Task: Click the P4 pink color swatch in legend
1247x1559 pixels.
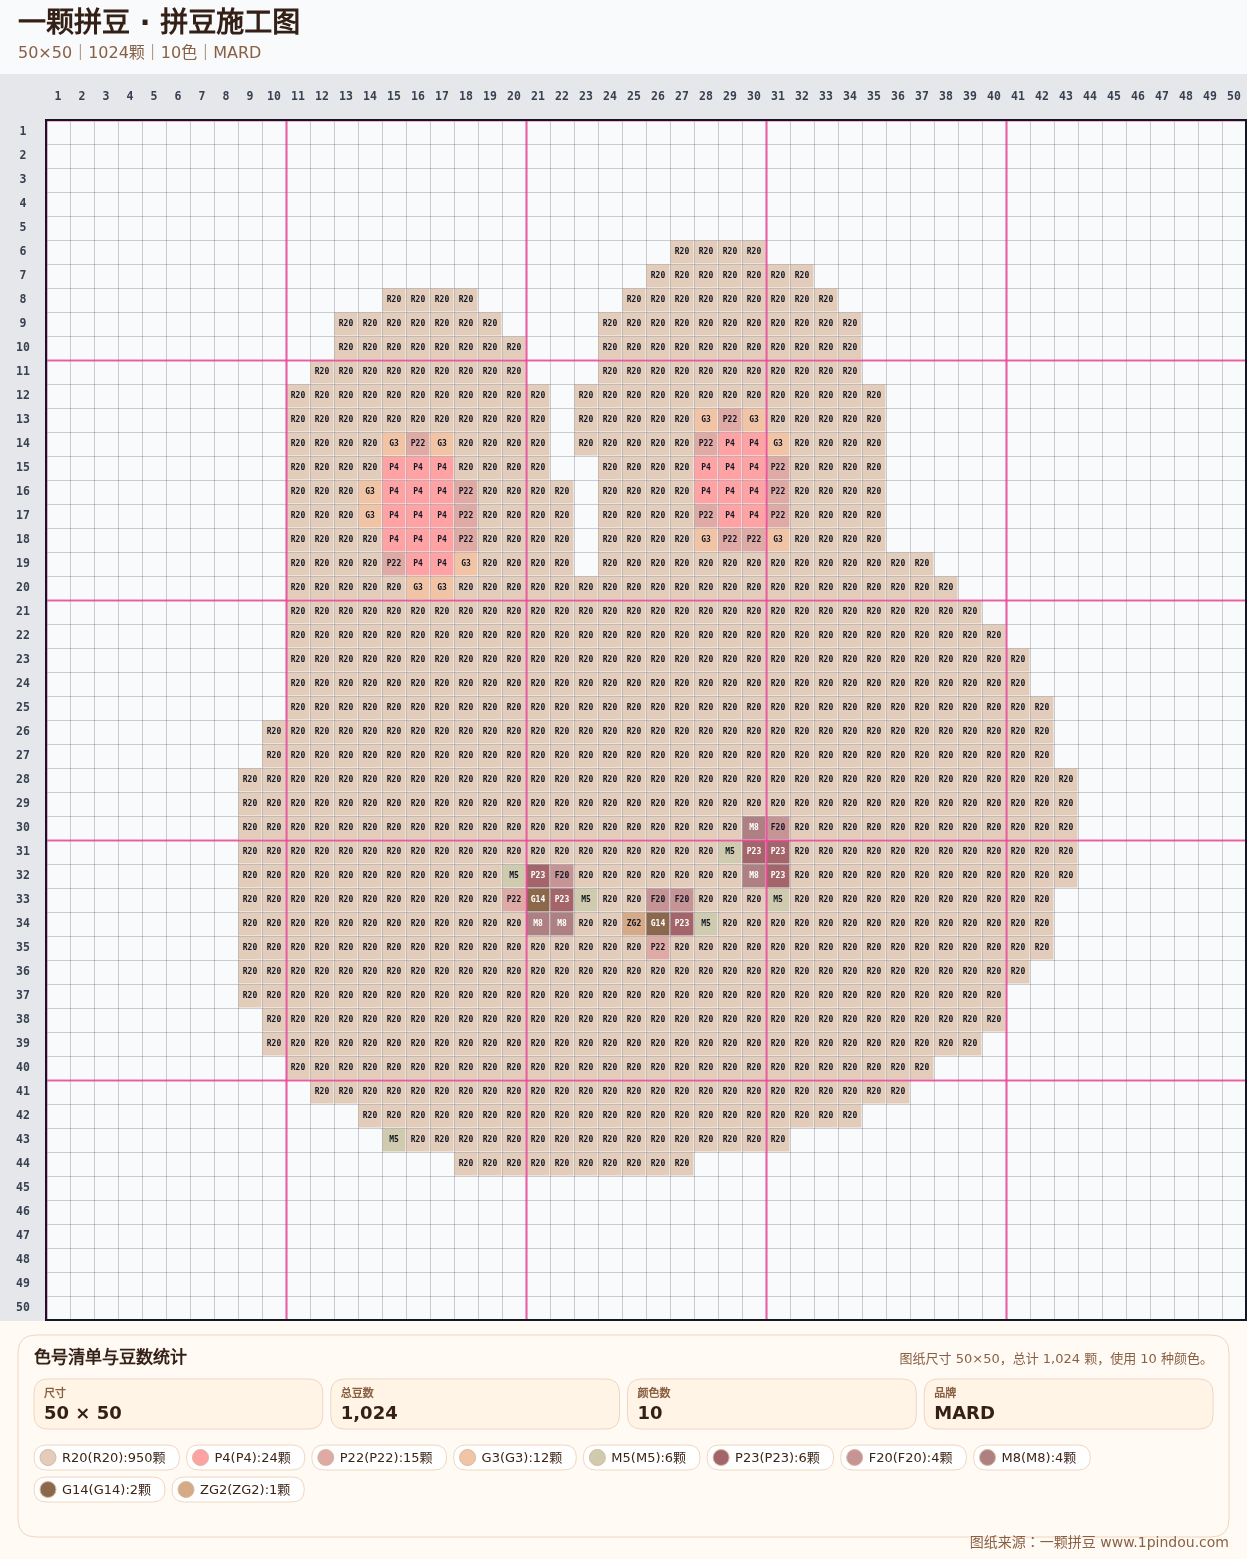Action: (x=200, y=1458)
